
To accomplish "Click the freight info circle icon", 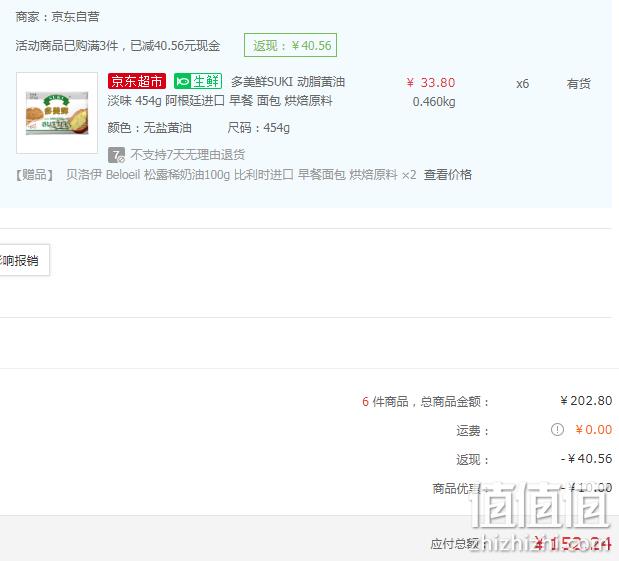I will [x=557, y=429].
